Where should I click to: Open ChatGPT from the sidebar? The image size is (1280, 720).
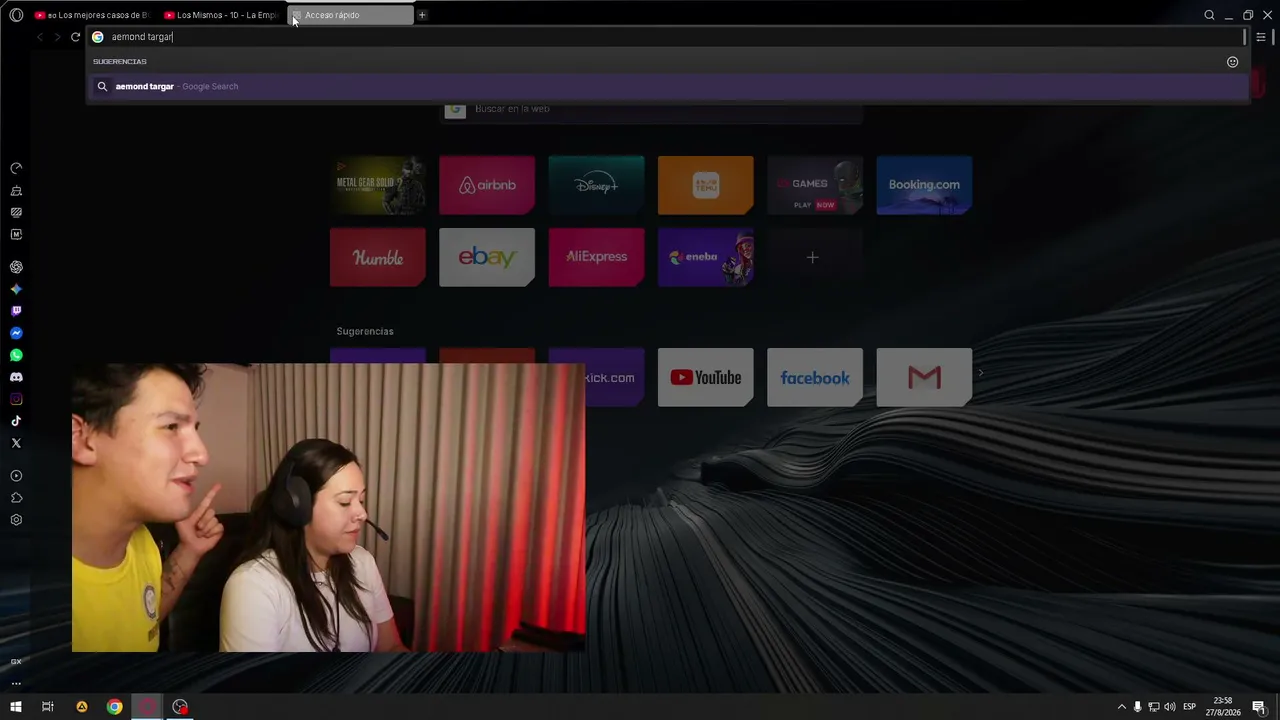pyautogui.click(x=16, y=267)
